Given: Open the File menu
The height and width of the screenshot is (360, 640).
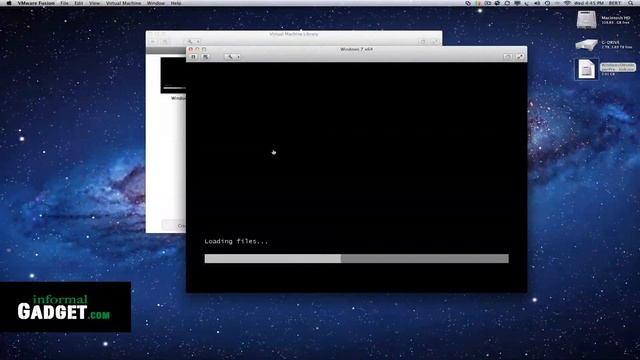Looking at the screenshot, I should pos(64,3).
